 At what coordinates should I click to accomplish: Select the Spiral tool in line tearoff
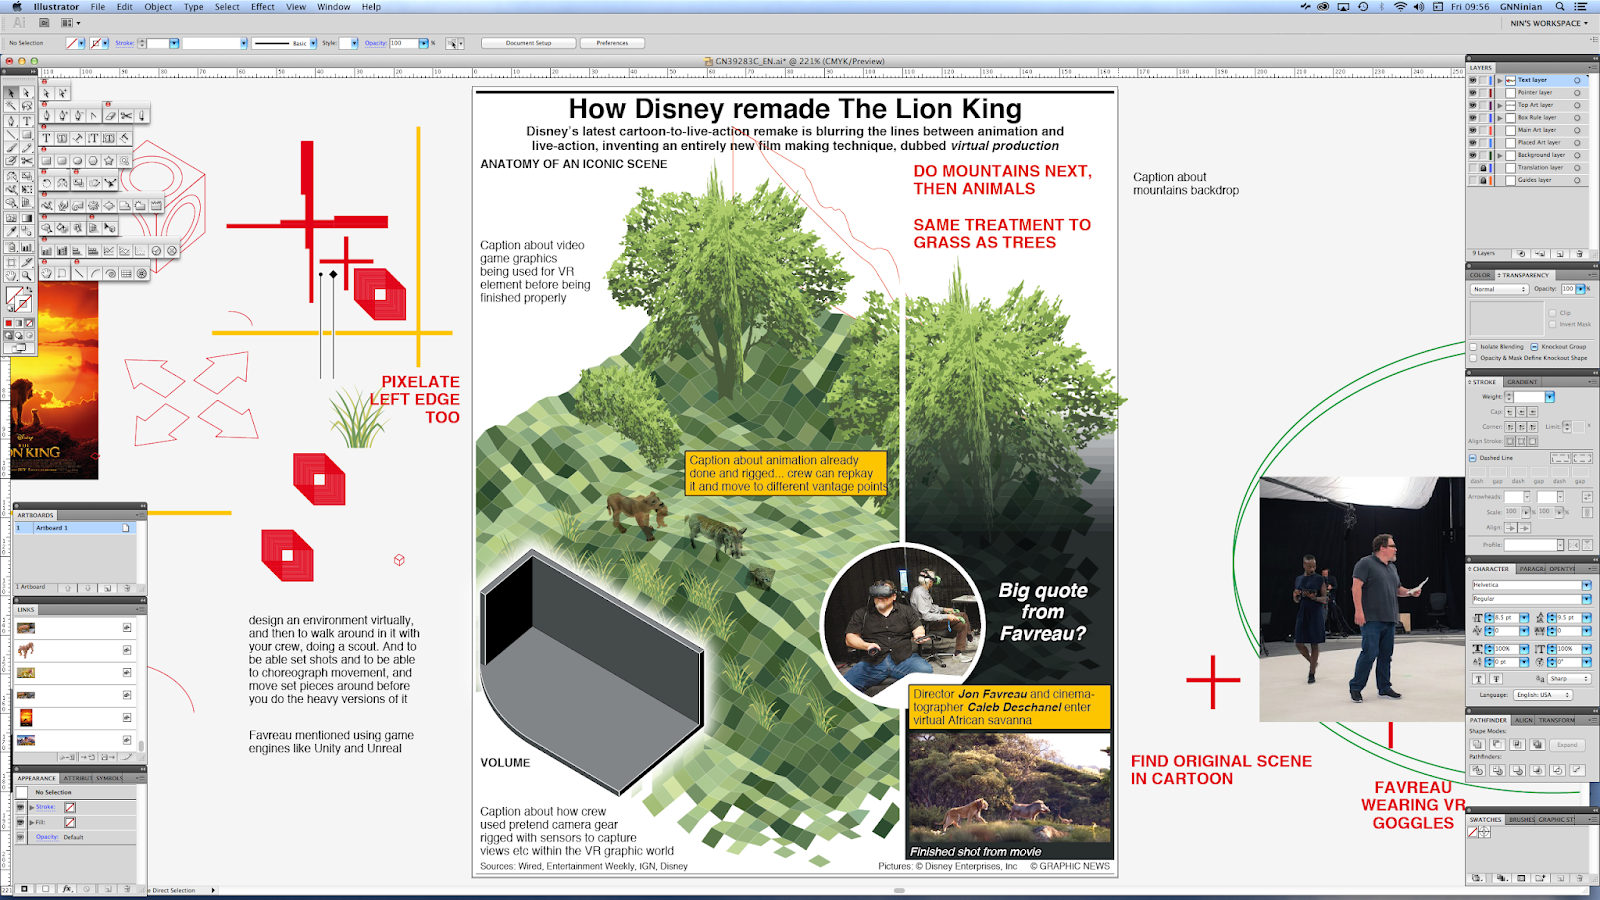tap(110, 273)
